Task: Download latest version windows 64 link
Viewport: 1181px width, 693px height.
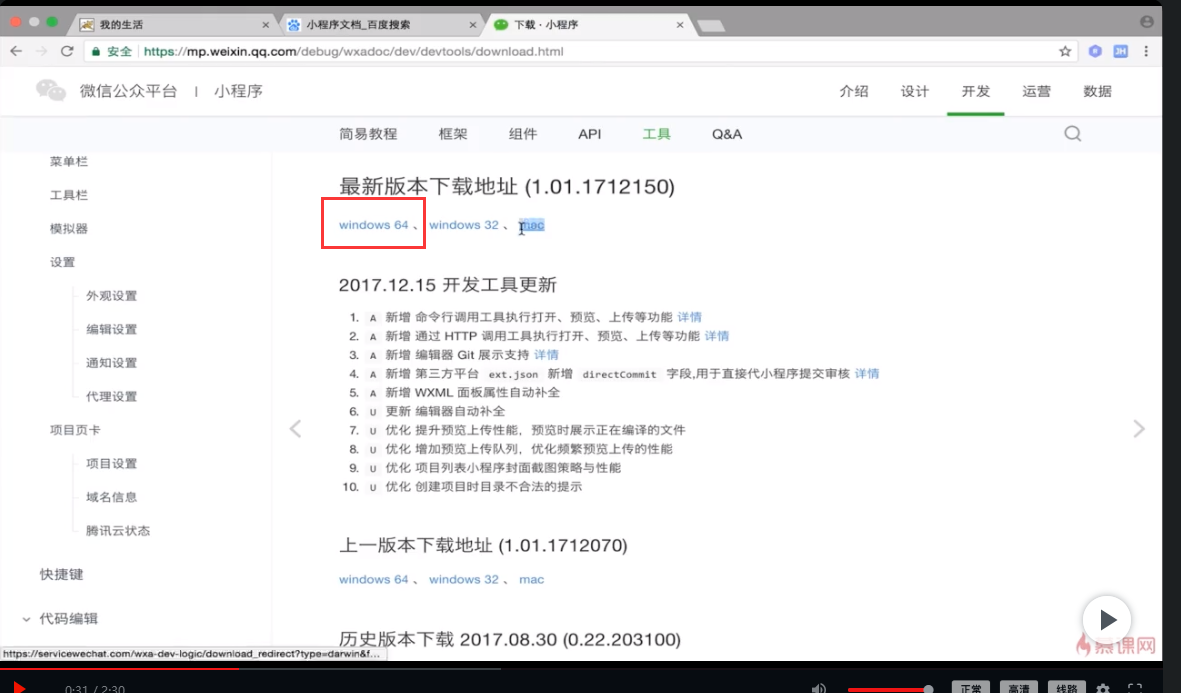Action: coord(374,224)
